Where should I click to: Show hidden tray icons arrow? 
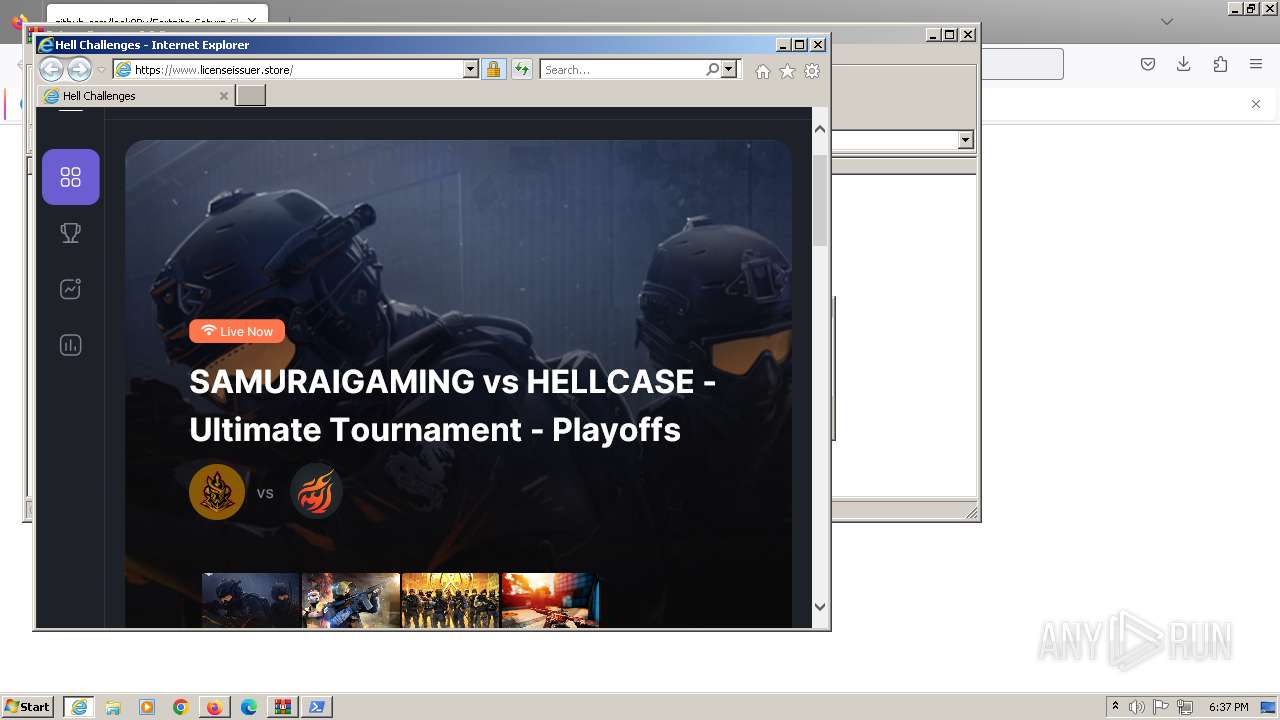tap(1115, 707)
